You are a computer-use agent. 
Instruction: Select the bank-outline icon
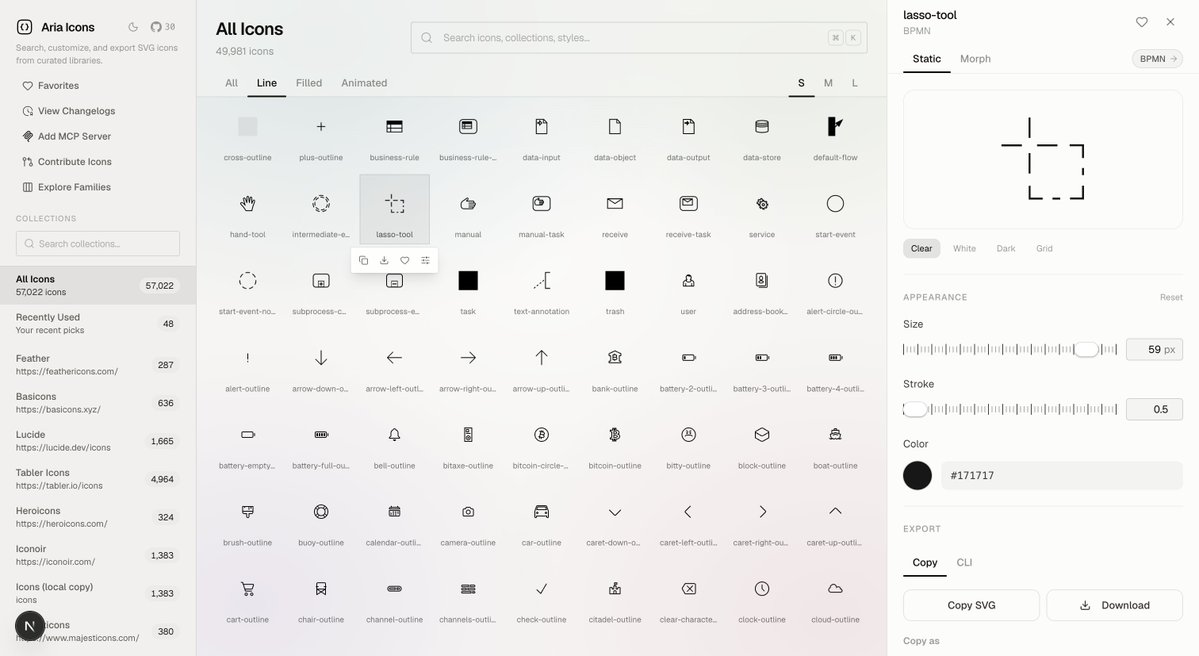click(615, 364)
